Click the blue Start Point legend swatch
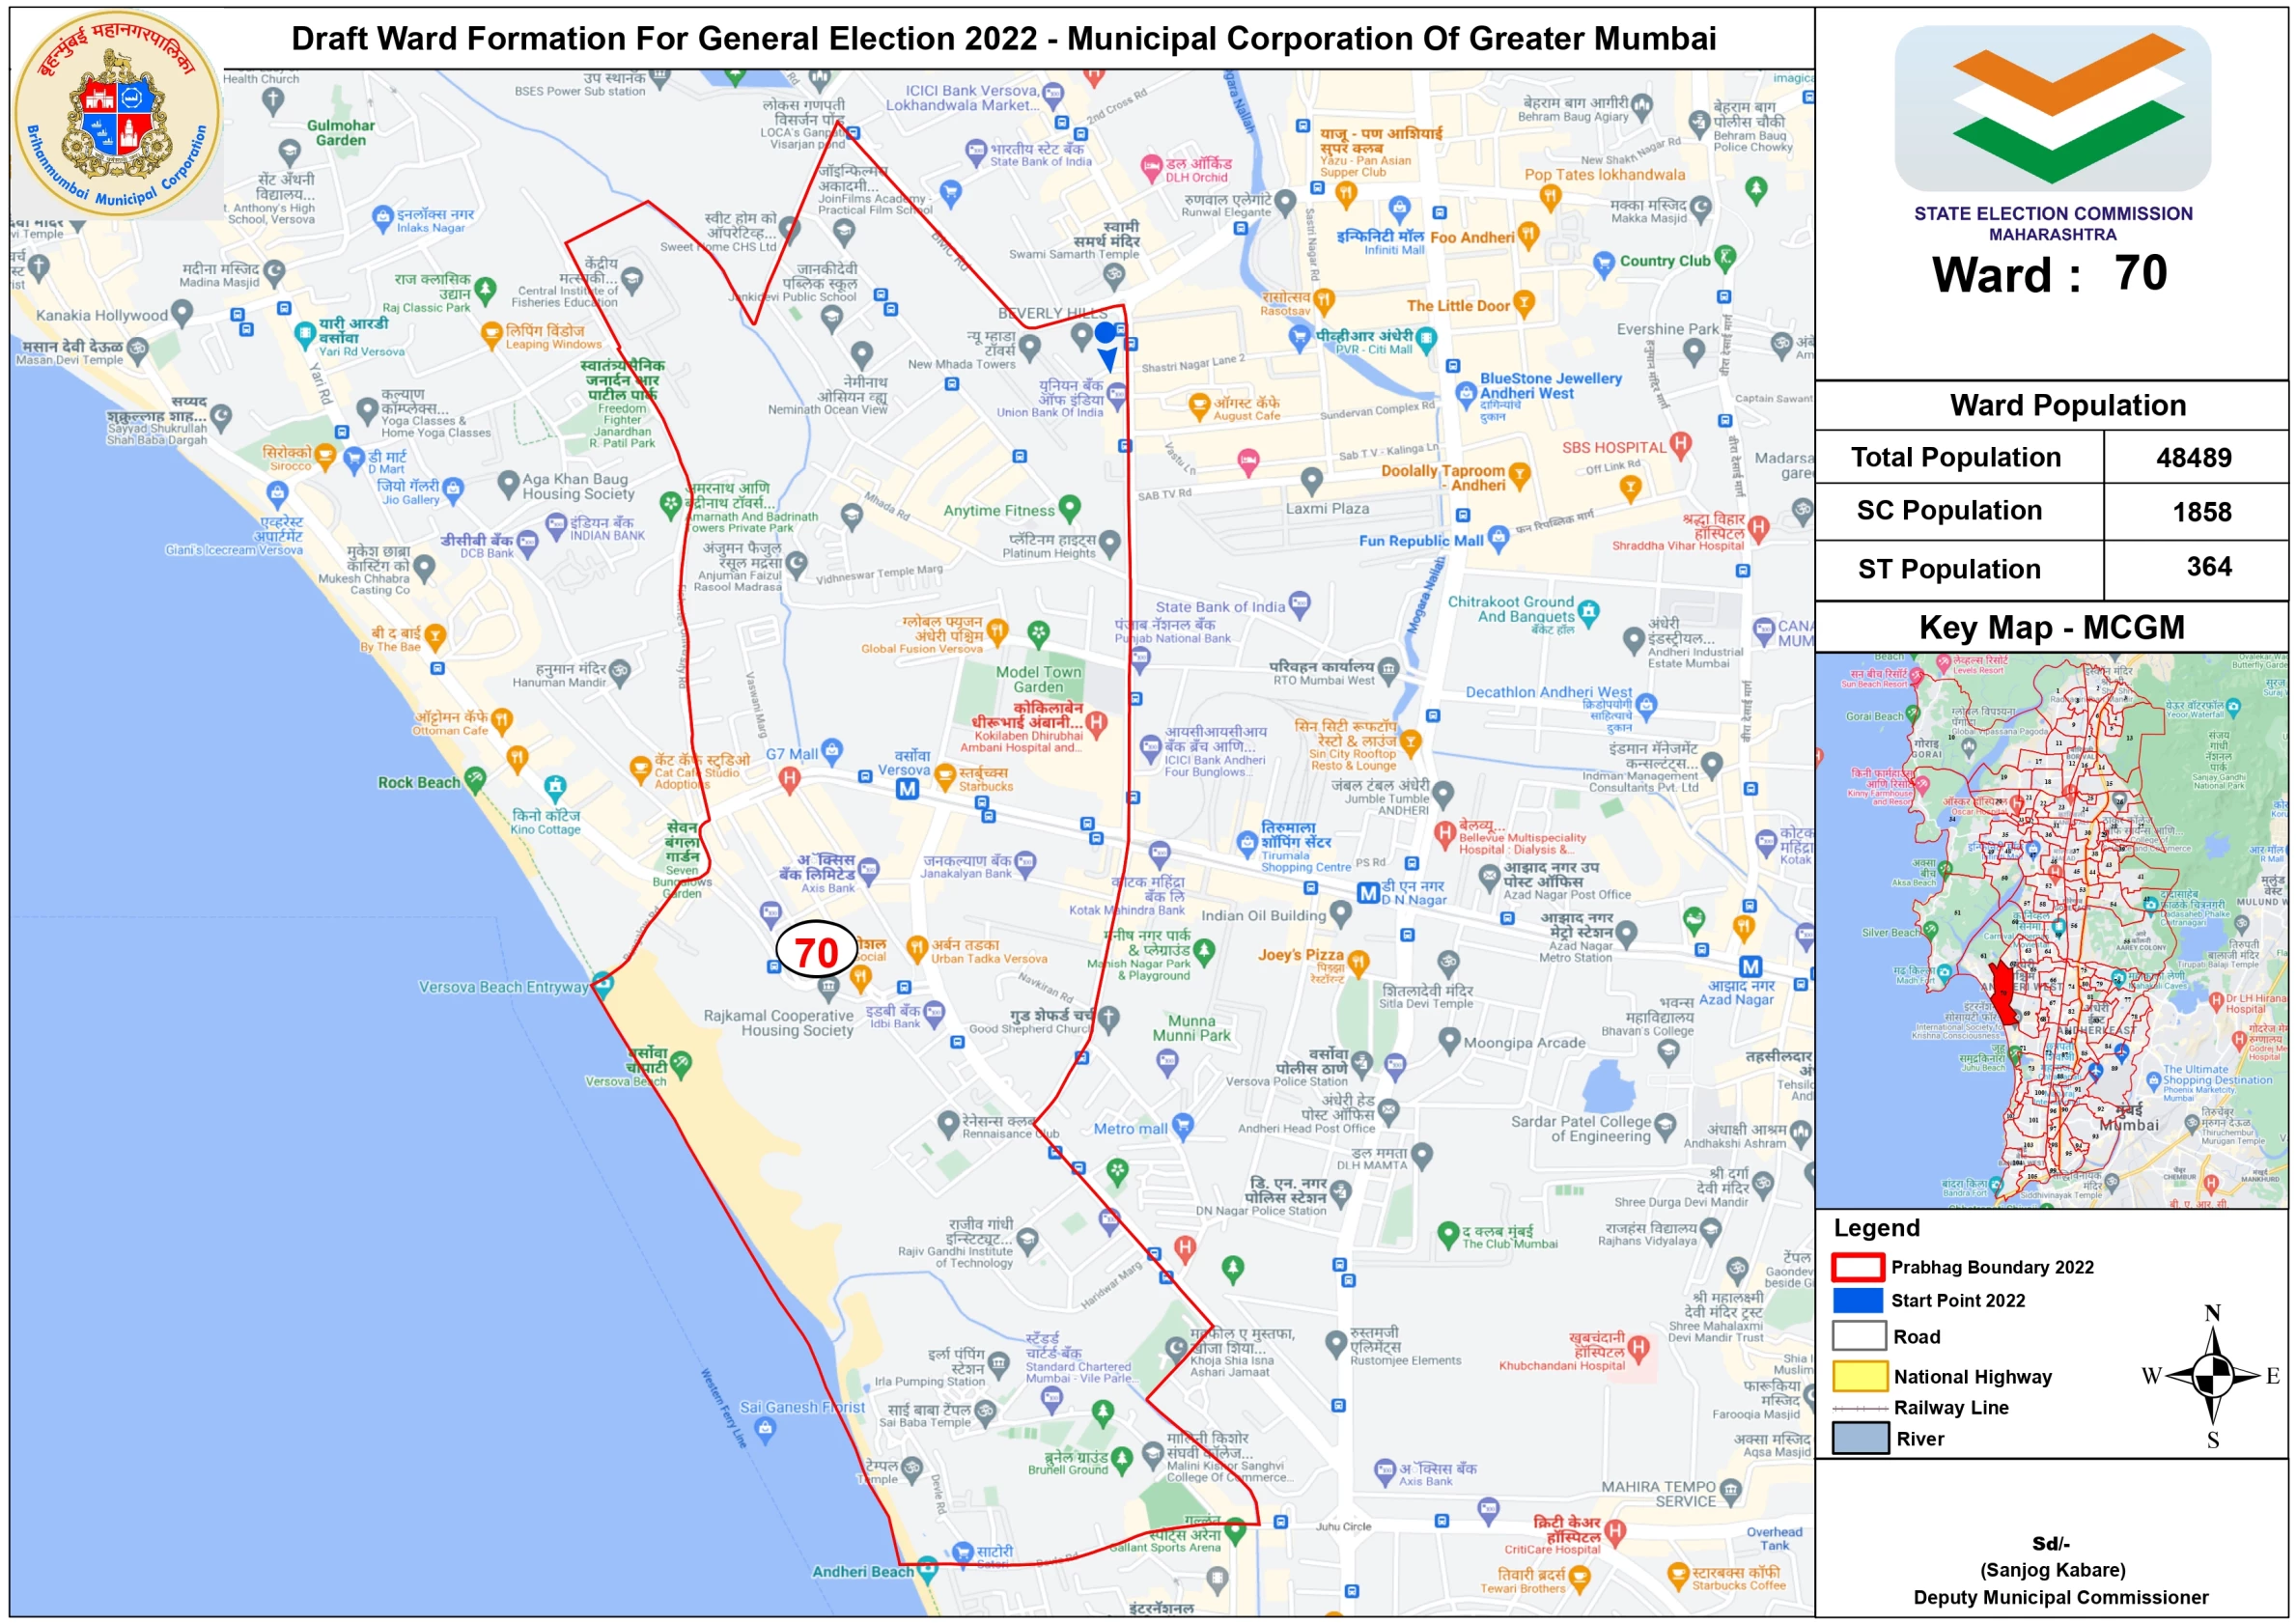 coord(1858,1300)
